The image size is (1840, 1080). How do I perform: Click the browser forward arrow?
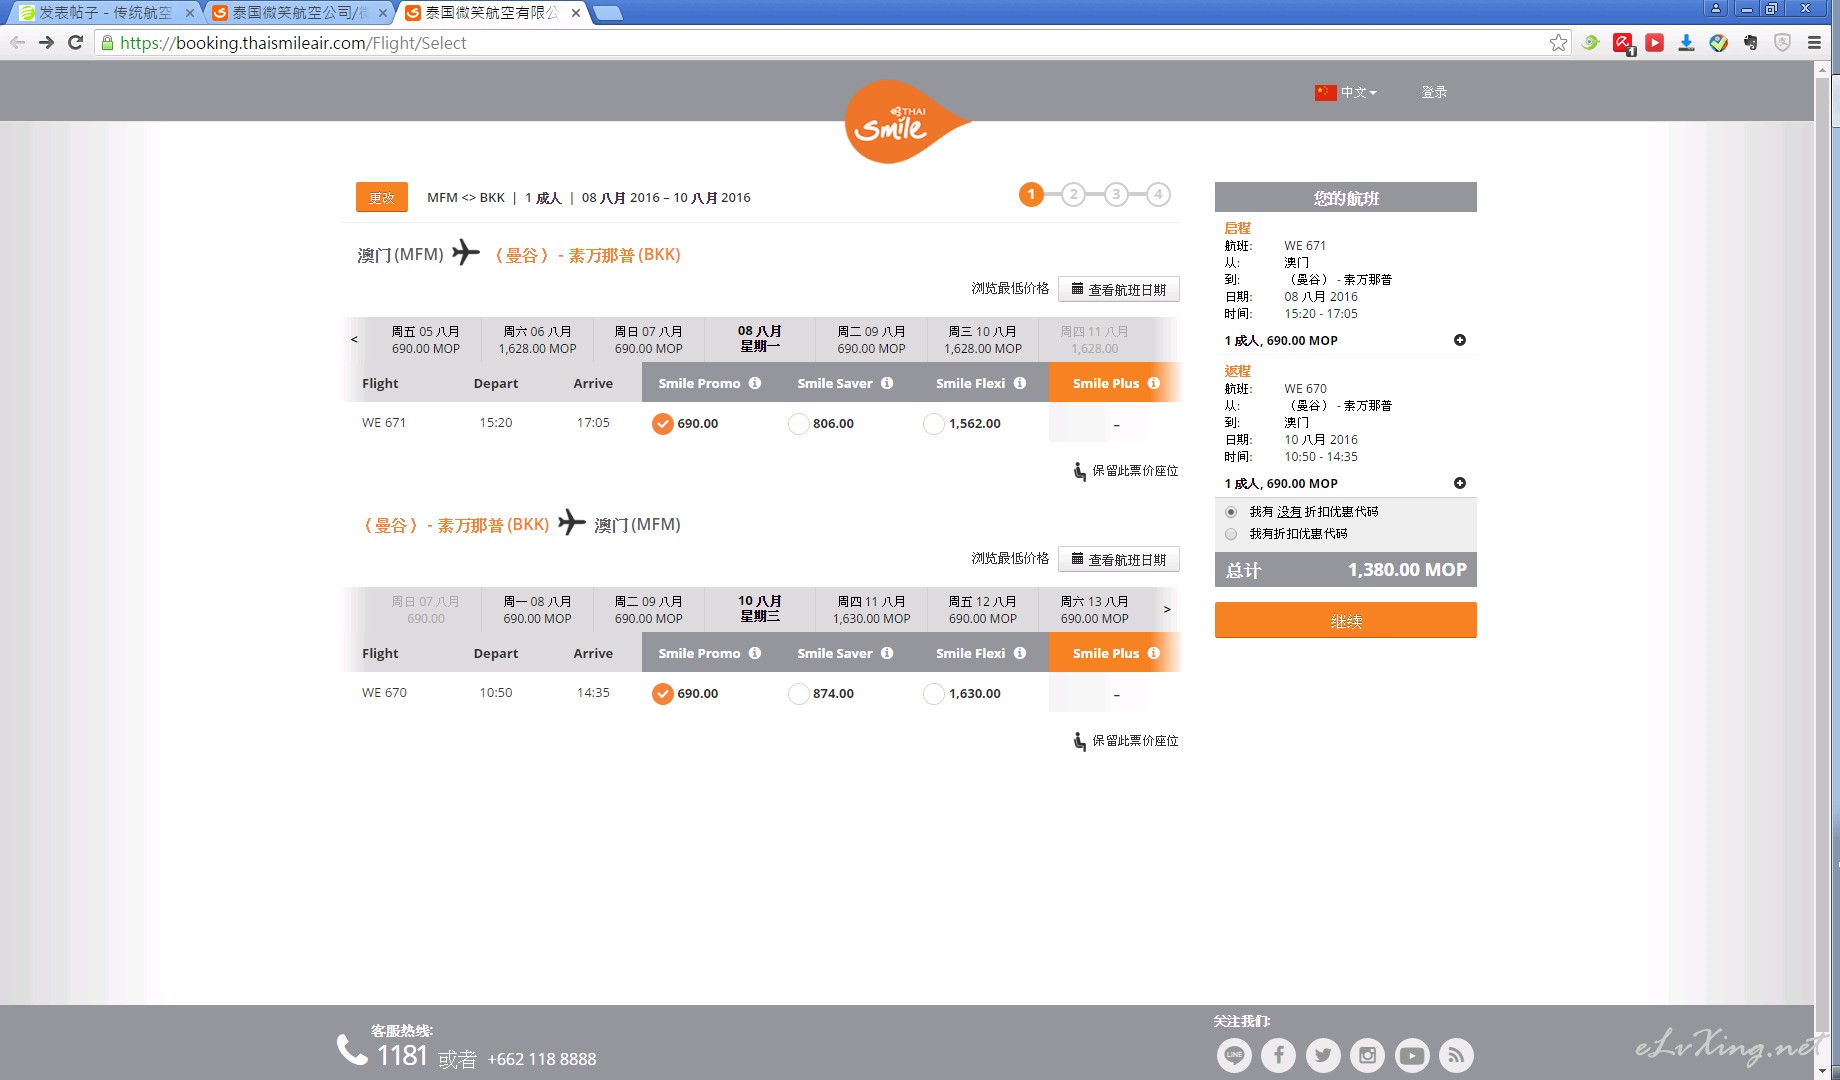point(46,43)
